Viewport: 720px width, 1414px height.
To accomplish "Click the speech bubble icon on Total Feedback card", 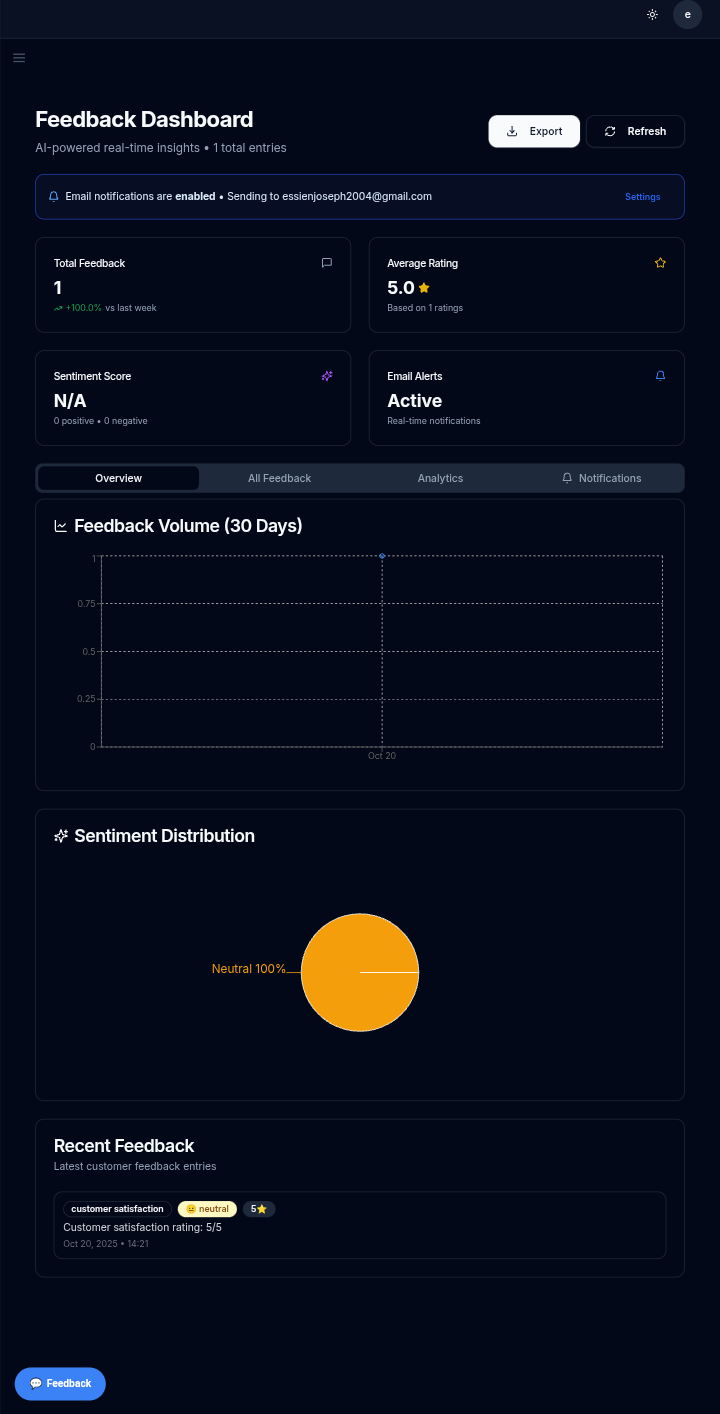I will point(326,262).
